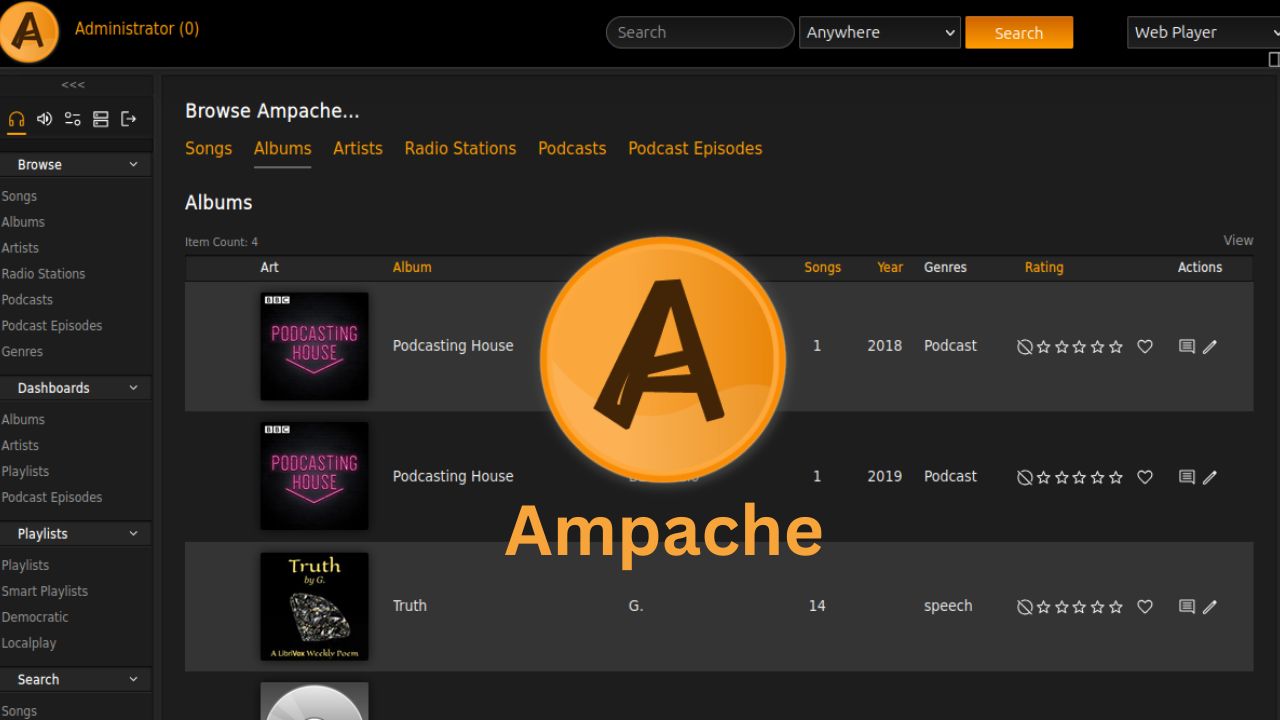Edit the Truth album with pencil icon

[x=1210, y=606]
